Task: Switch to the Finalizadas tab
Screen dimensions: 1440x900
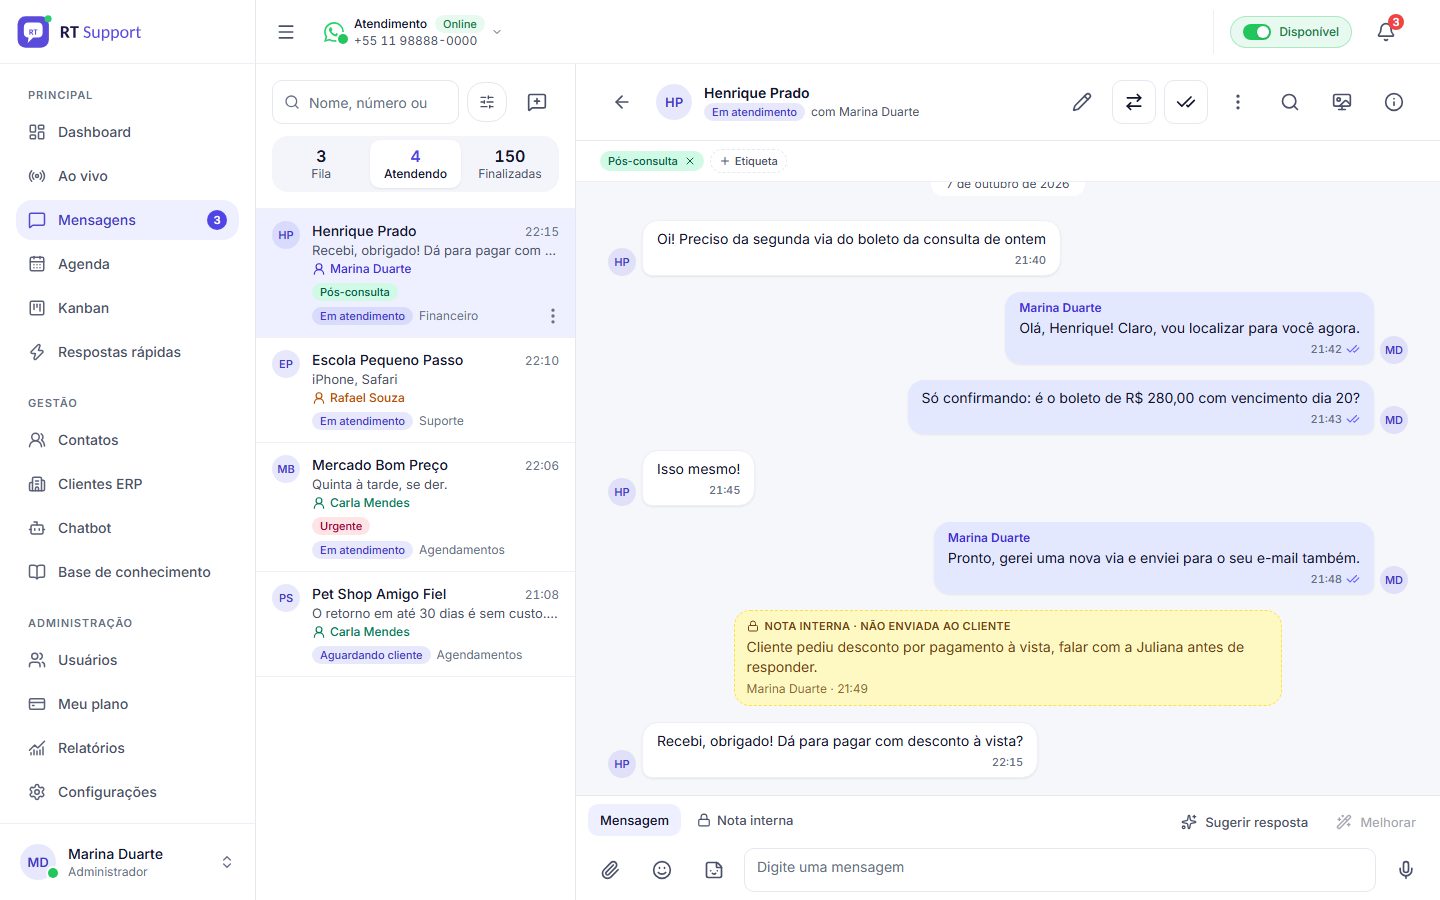Action: pos(510,164)
